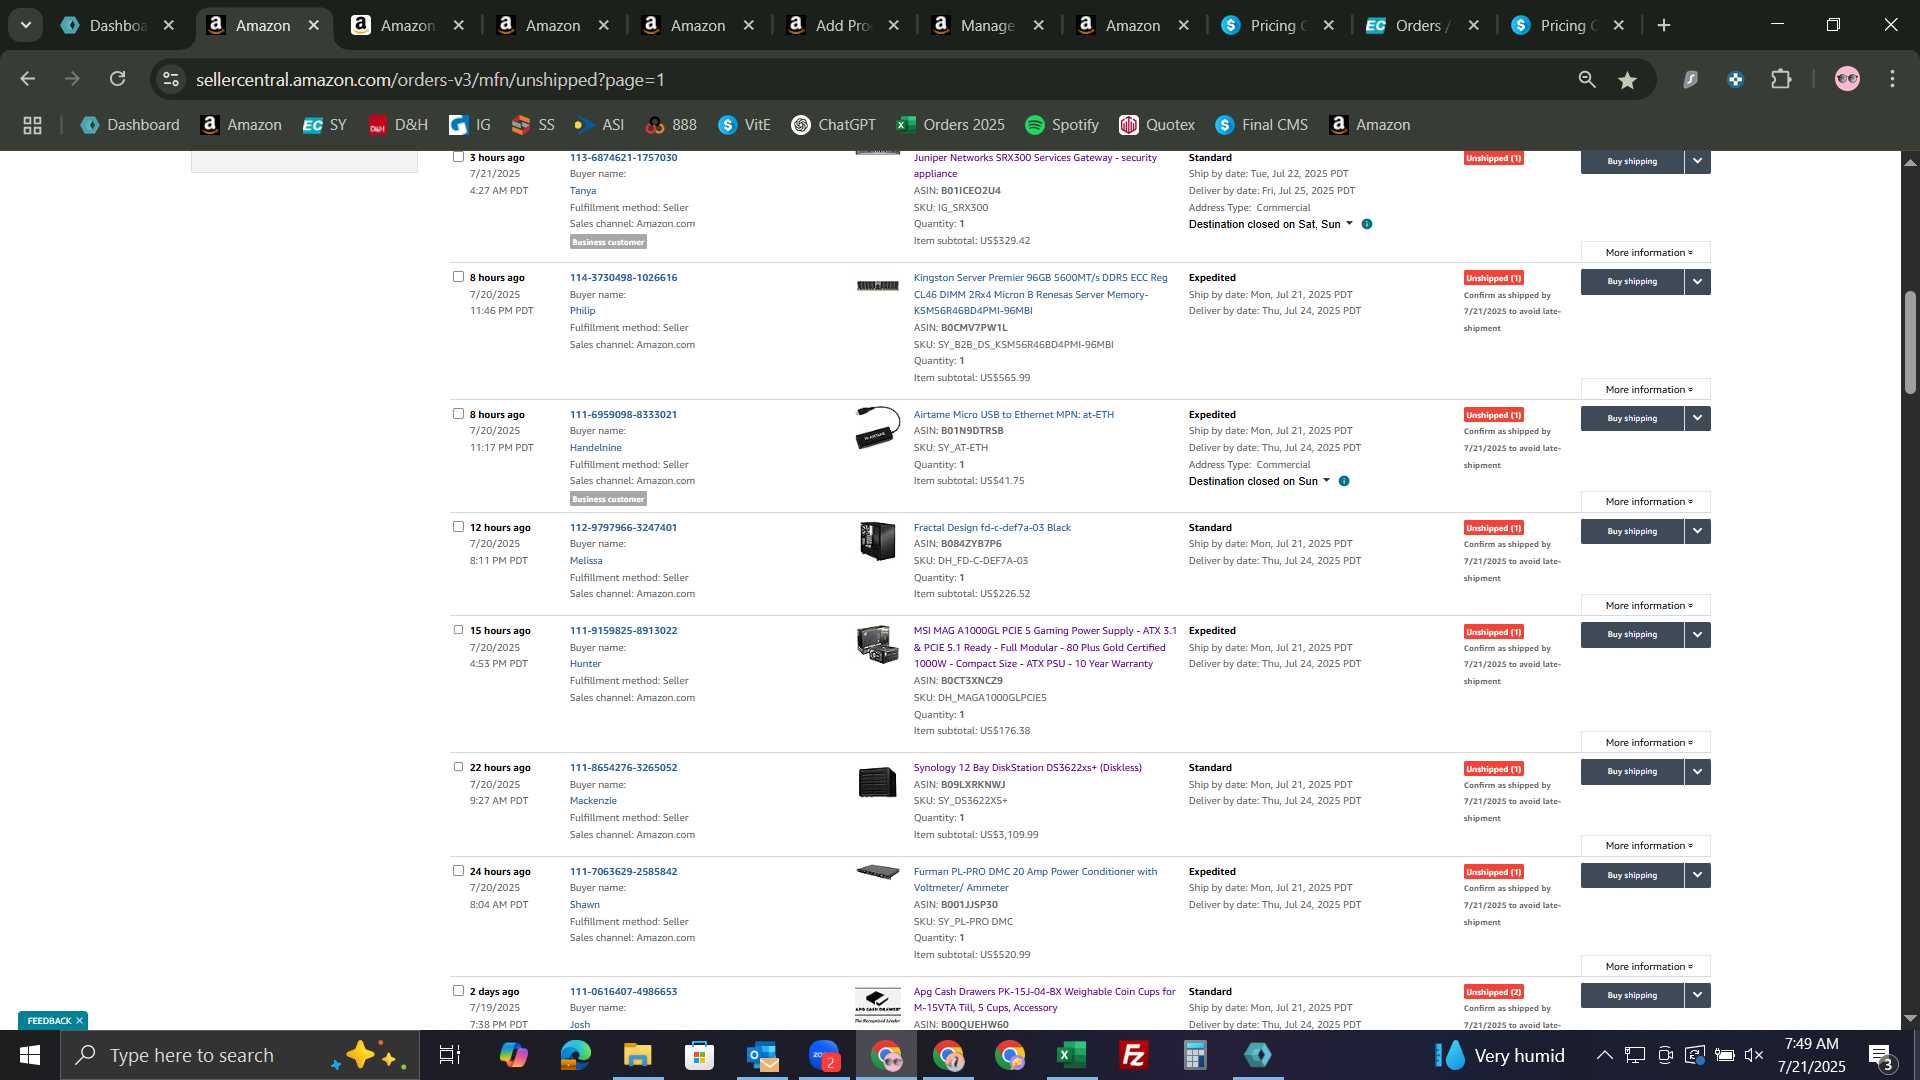The height and width of the screenshot is (1080, 1920).
Task: Switch to the Dashboard tab
Action: [104, 25]
